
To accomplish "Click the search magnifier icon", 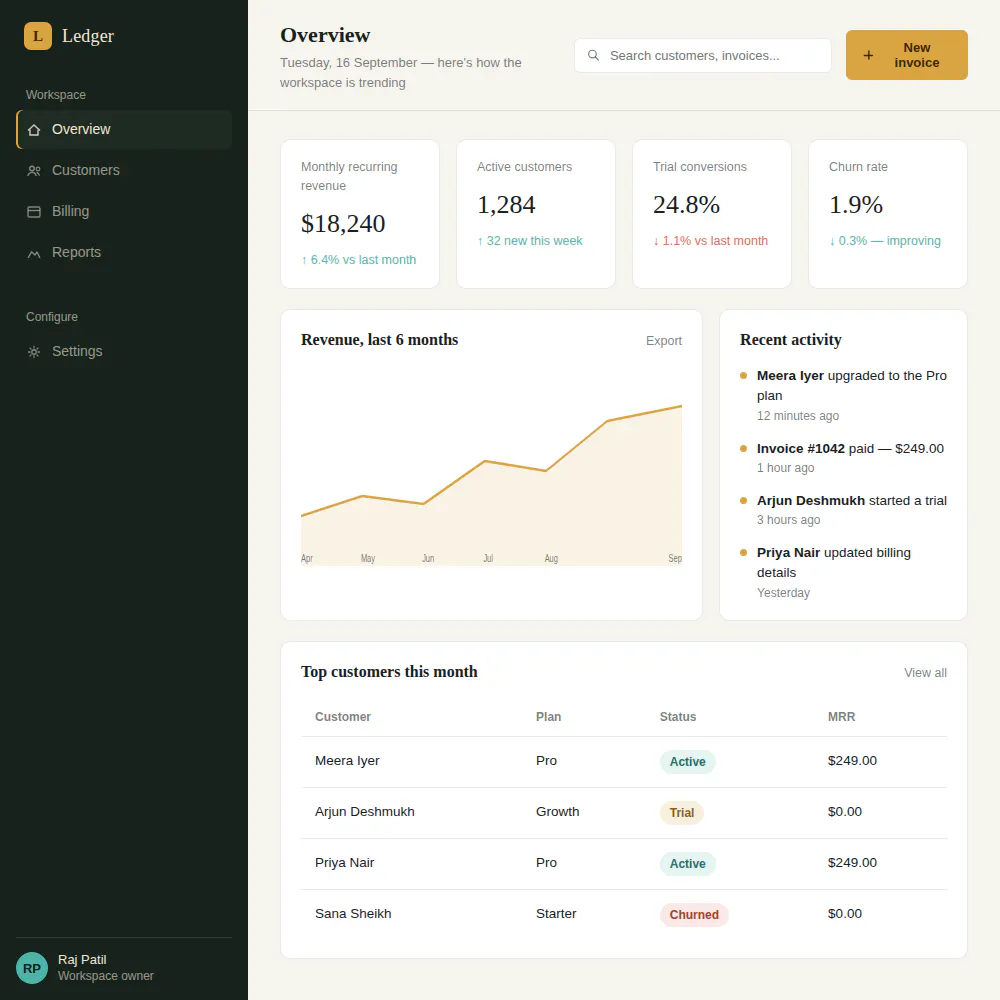I will tap(593, 55).
